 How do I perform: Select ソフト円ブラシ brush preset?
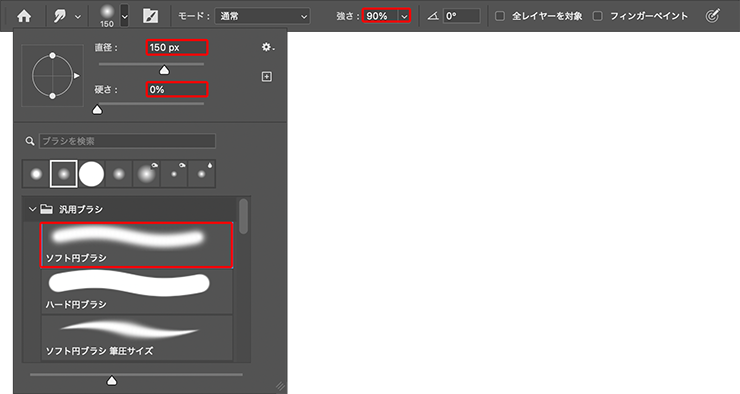click(137, 245)
